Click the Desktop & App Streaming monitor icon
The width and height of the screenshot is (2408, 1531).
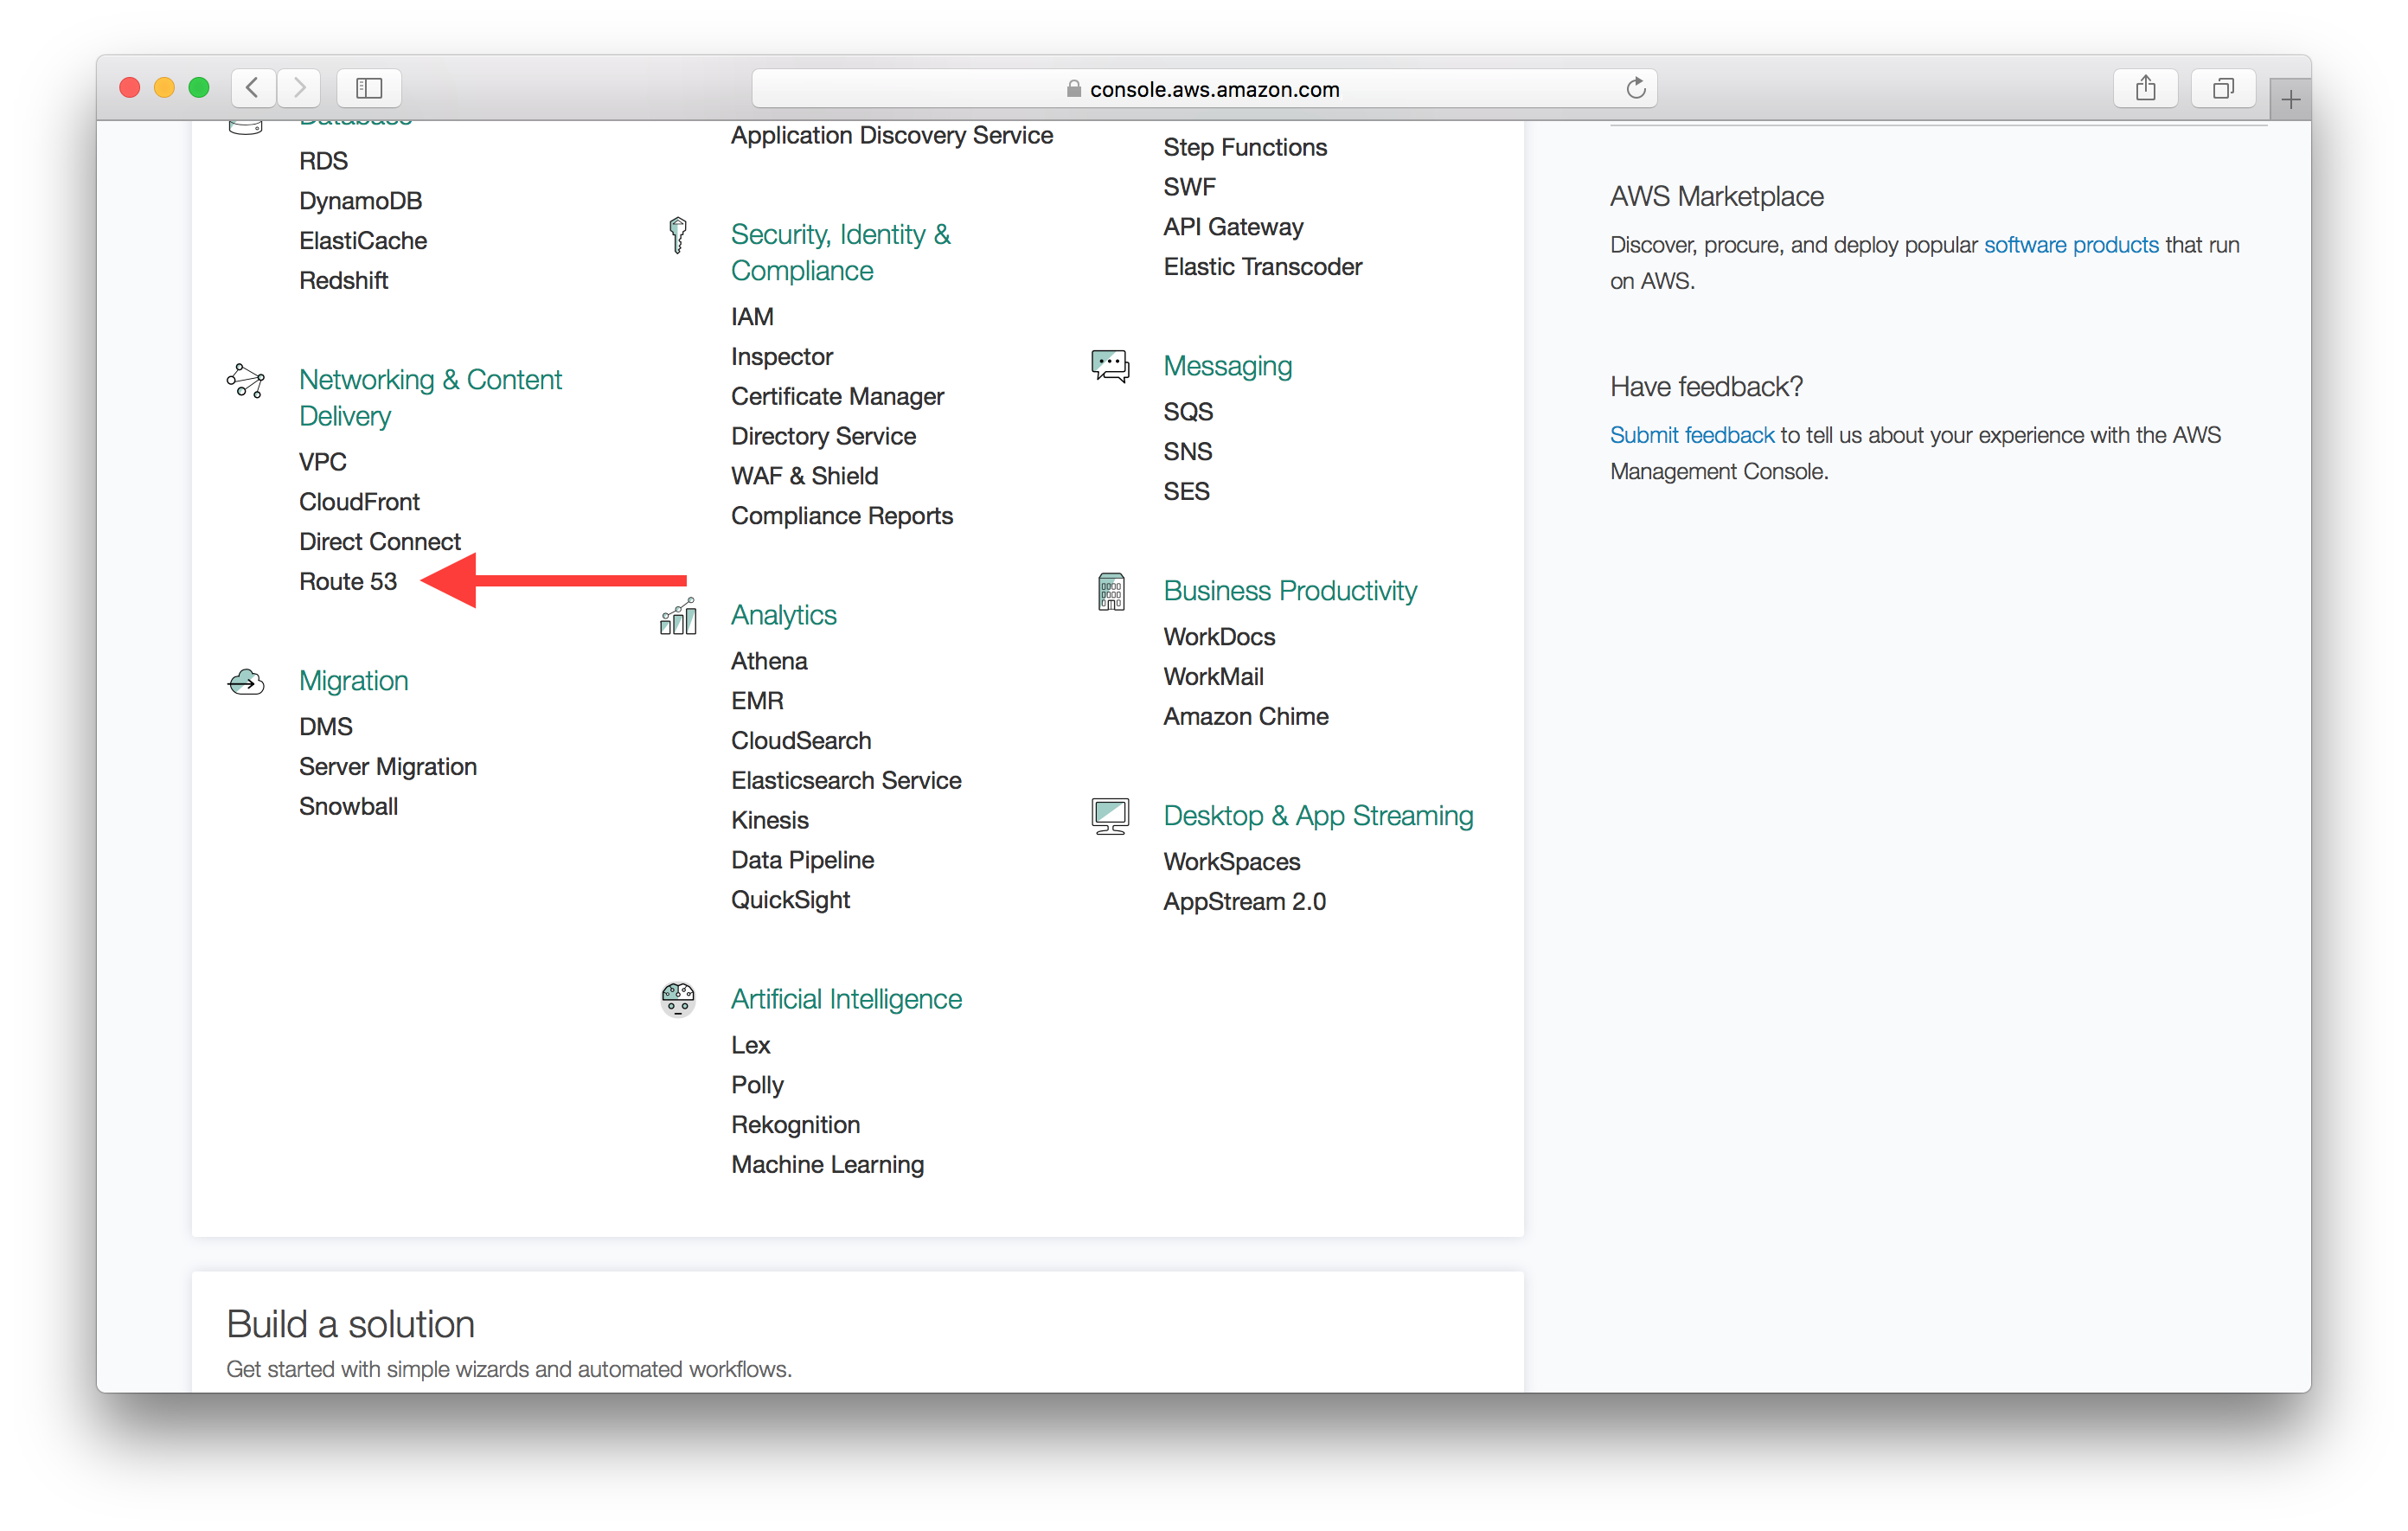tap(1109, 816)
